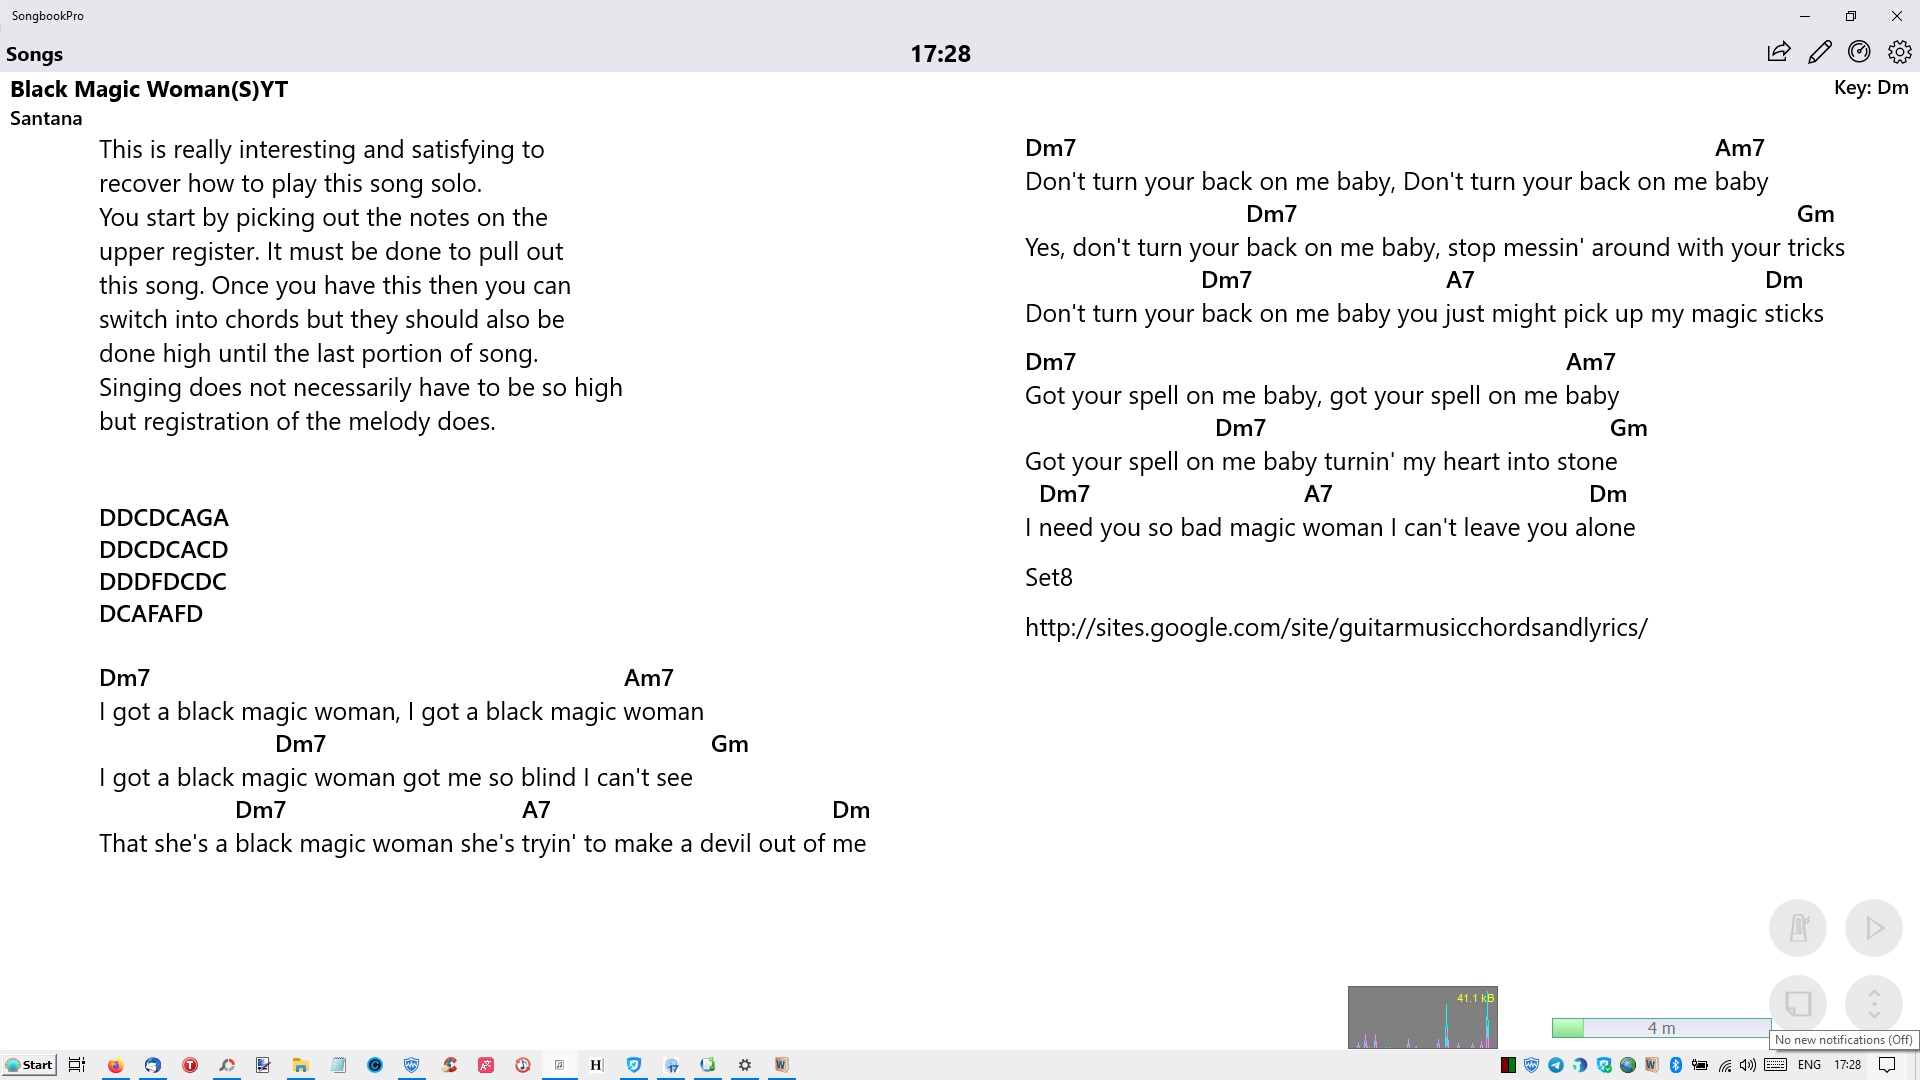
Task: Click the Gm chord above 'blind I can't see'
Action: pyautogui.click(x=730, y=744)
